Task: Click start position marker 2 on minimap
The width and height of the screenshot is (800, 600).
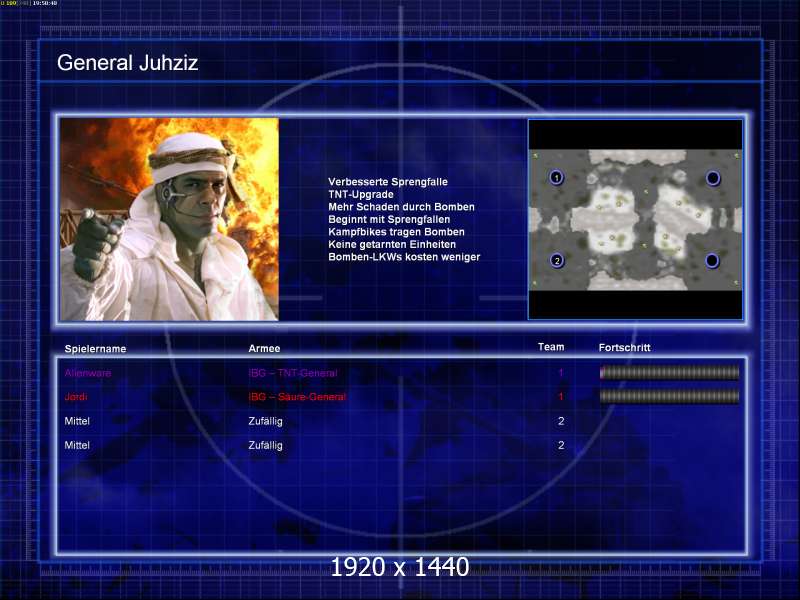Action: coord(557,261)
